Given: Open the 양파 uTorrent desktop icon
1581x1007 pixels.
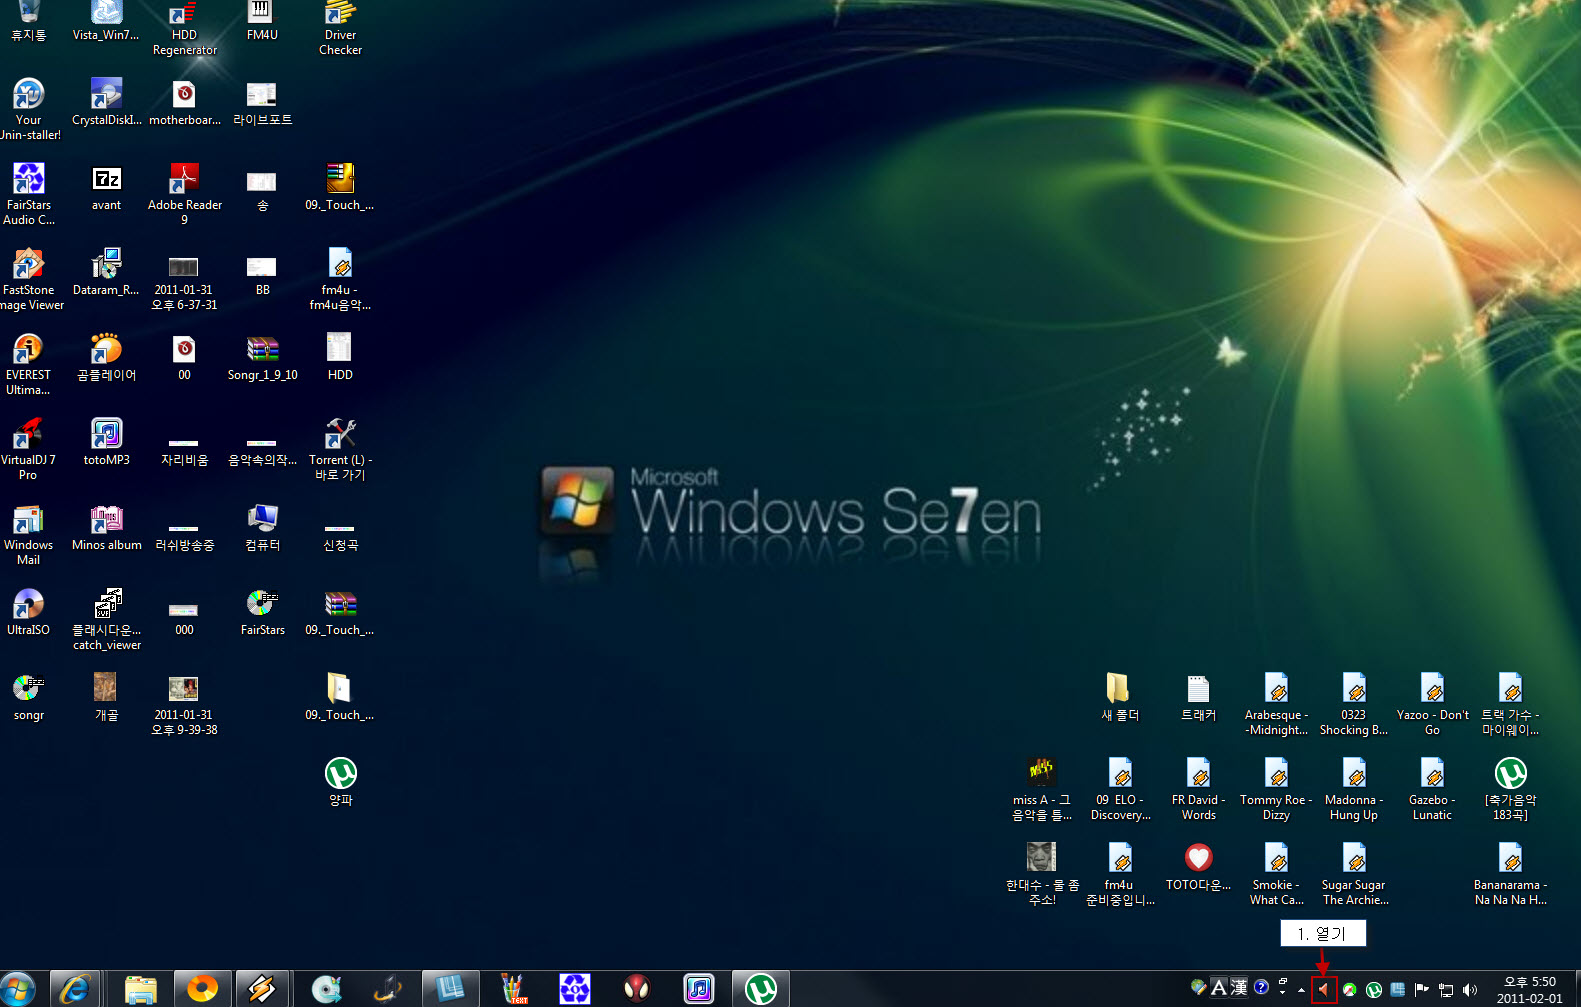Looking at the screenshot, I should 340,781.
